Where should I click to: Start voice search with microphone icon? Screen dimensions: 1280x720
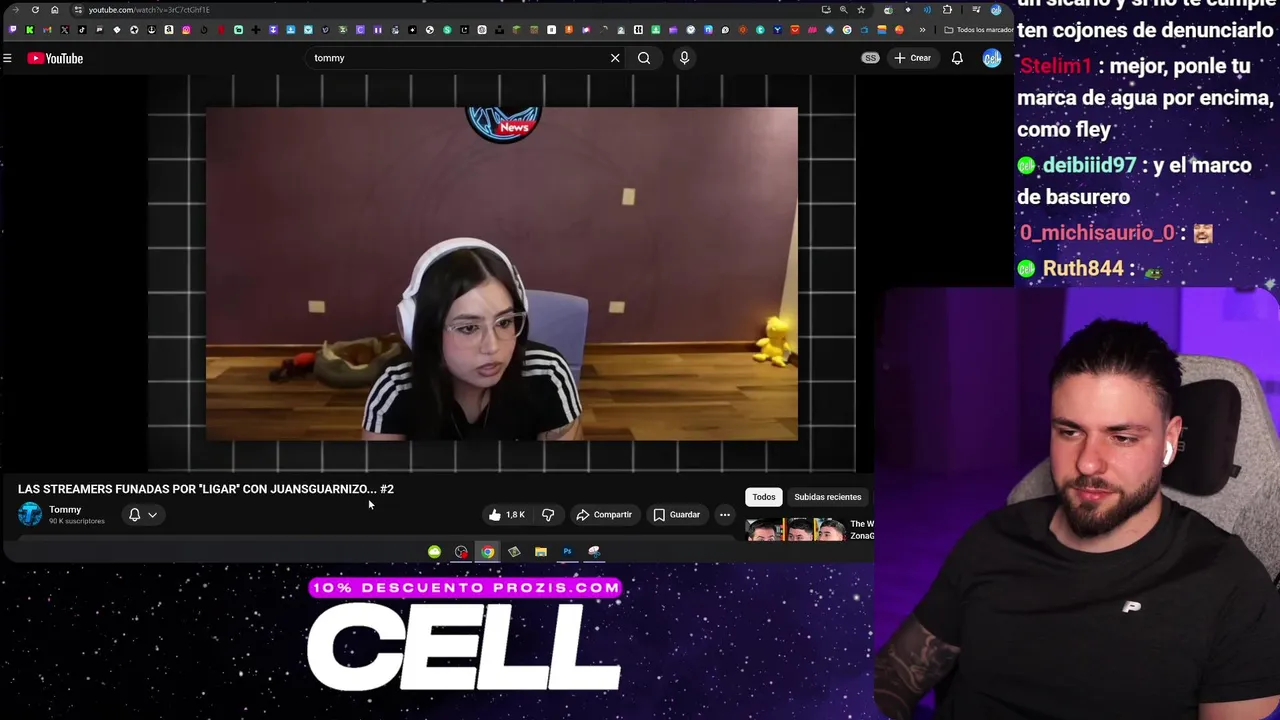click(x=684, y=58)
